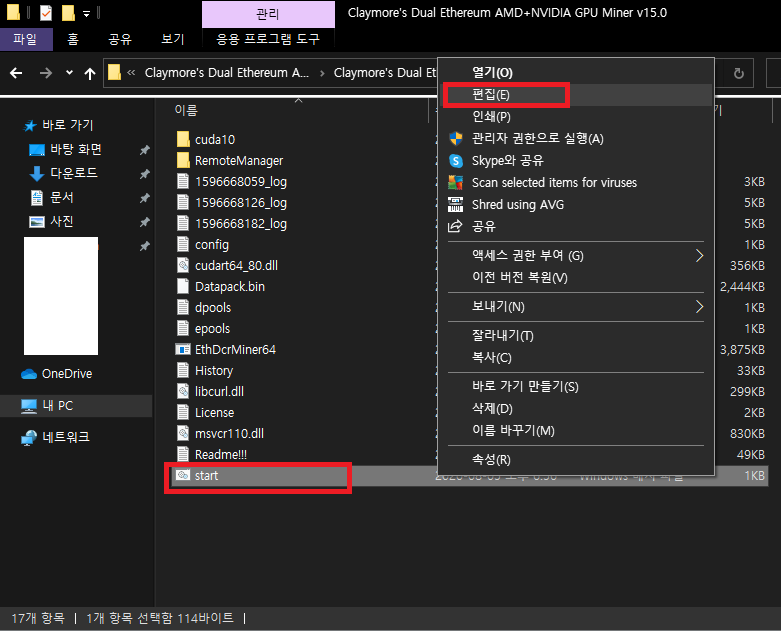The image size is (781, 631).
Task: Switch to the 홈 ribbon tab
Action: coord(73,39)
